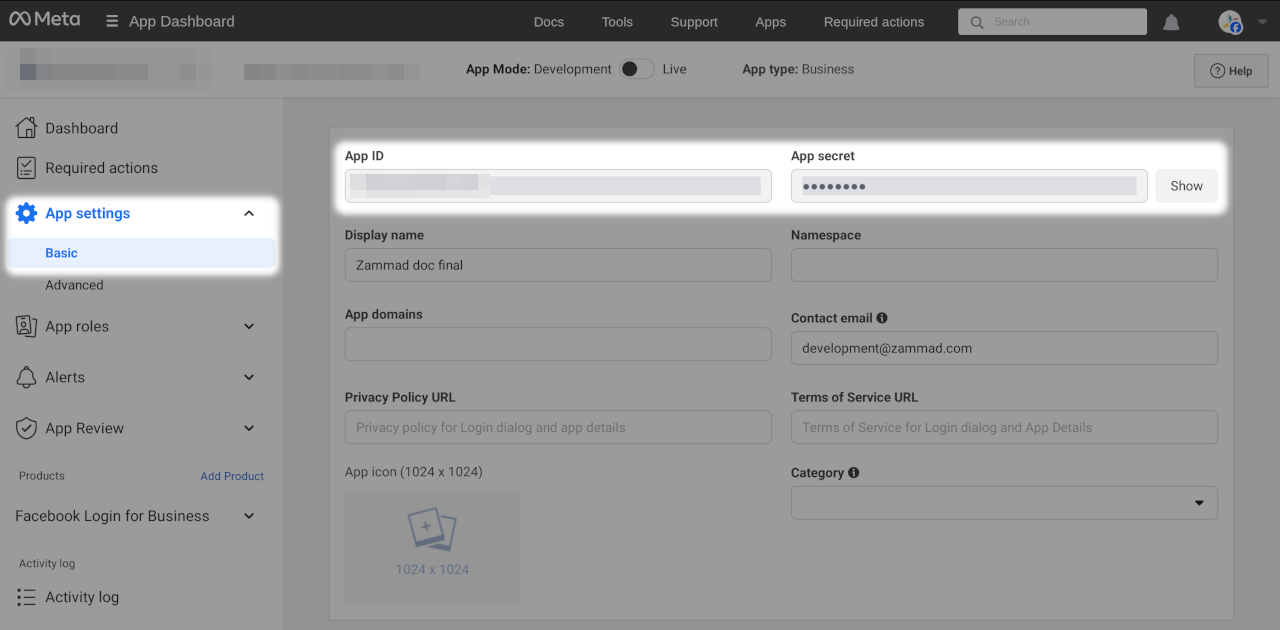Click the notifications bell icon
This screenshot has width=1280, height=630.
coord(1171,22)
